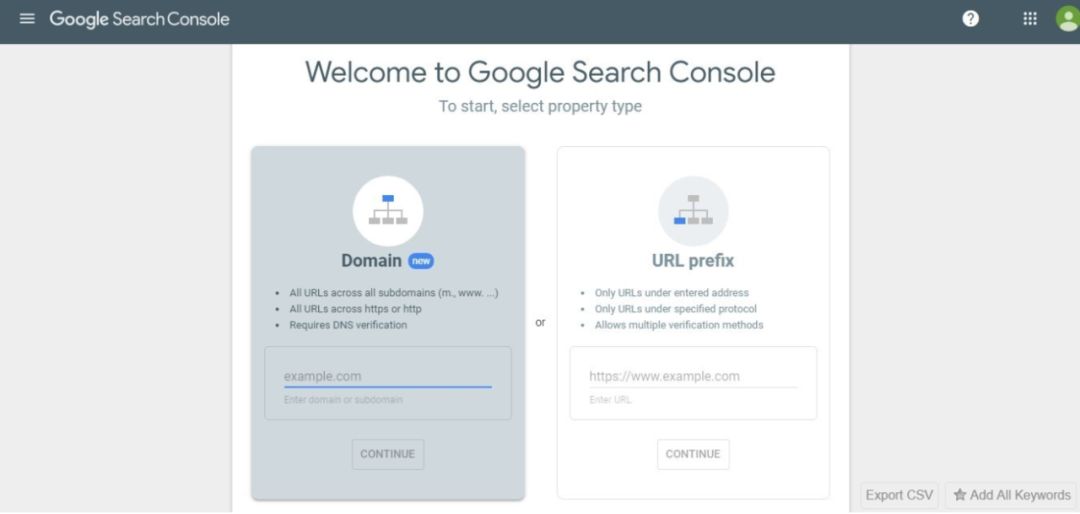Click the help question mark icon
The height and width of the screenshot is (514, 1080).
tap(970, 19)
